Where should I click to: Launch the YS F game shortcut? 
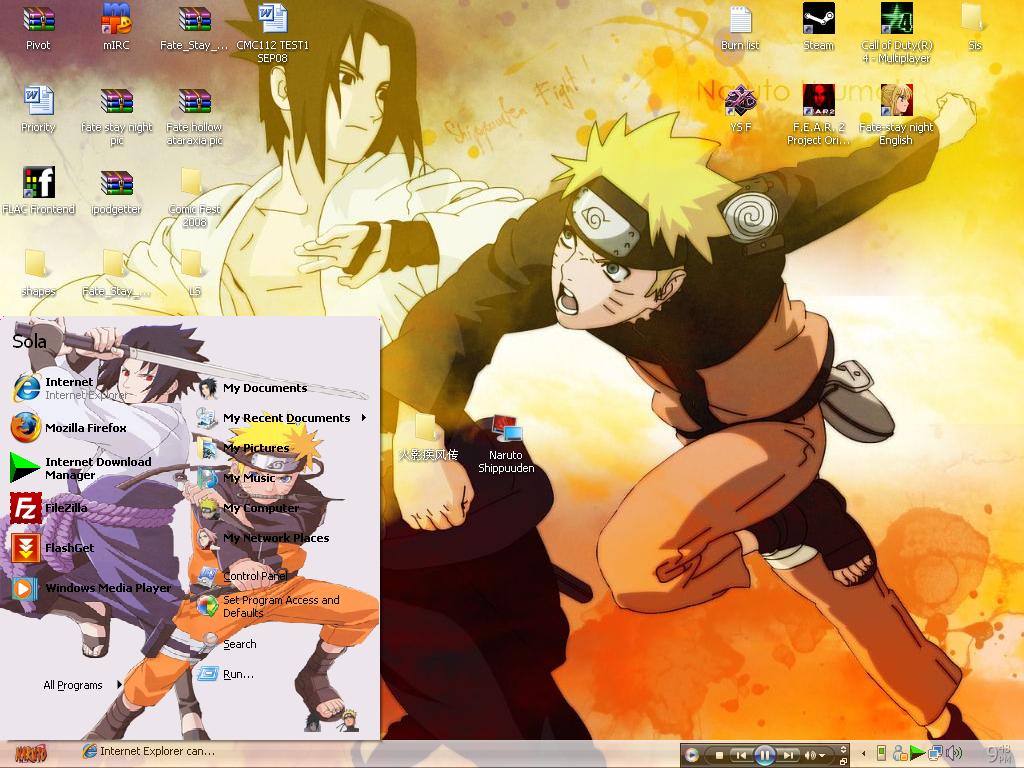click(740, 110)
